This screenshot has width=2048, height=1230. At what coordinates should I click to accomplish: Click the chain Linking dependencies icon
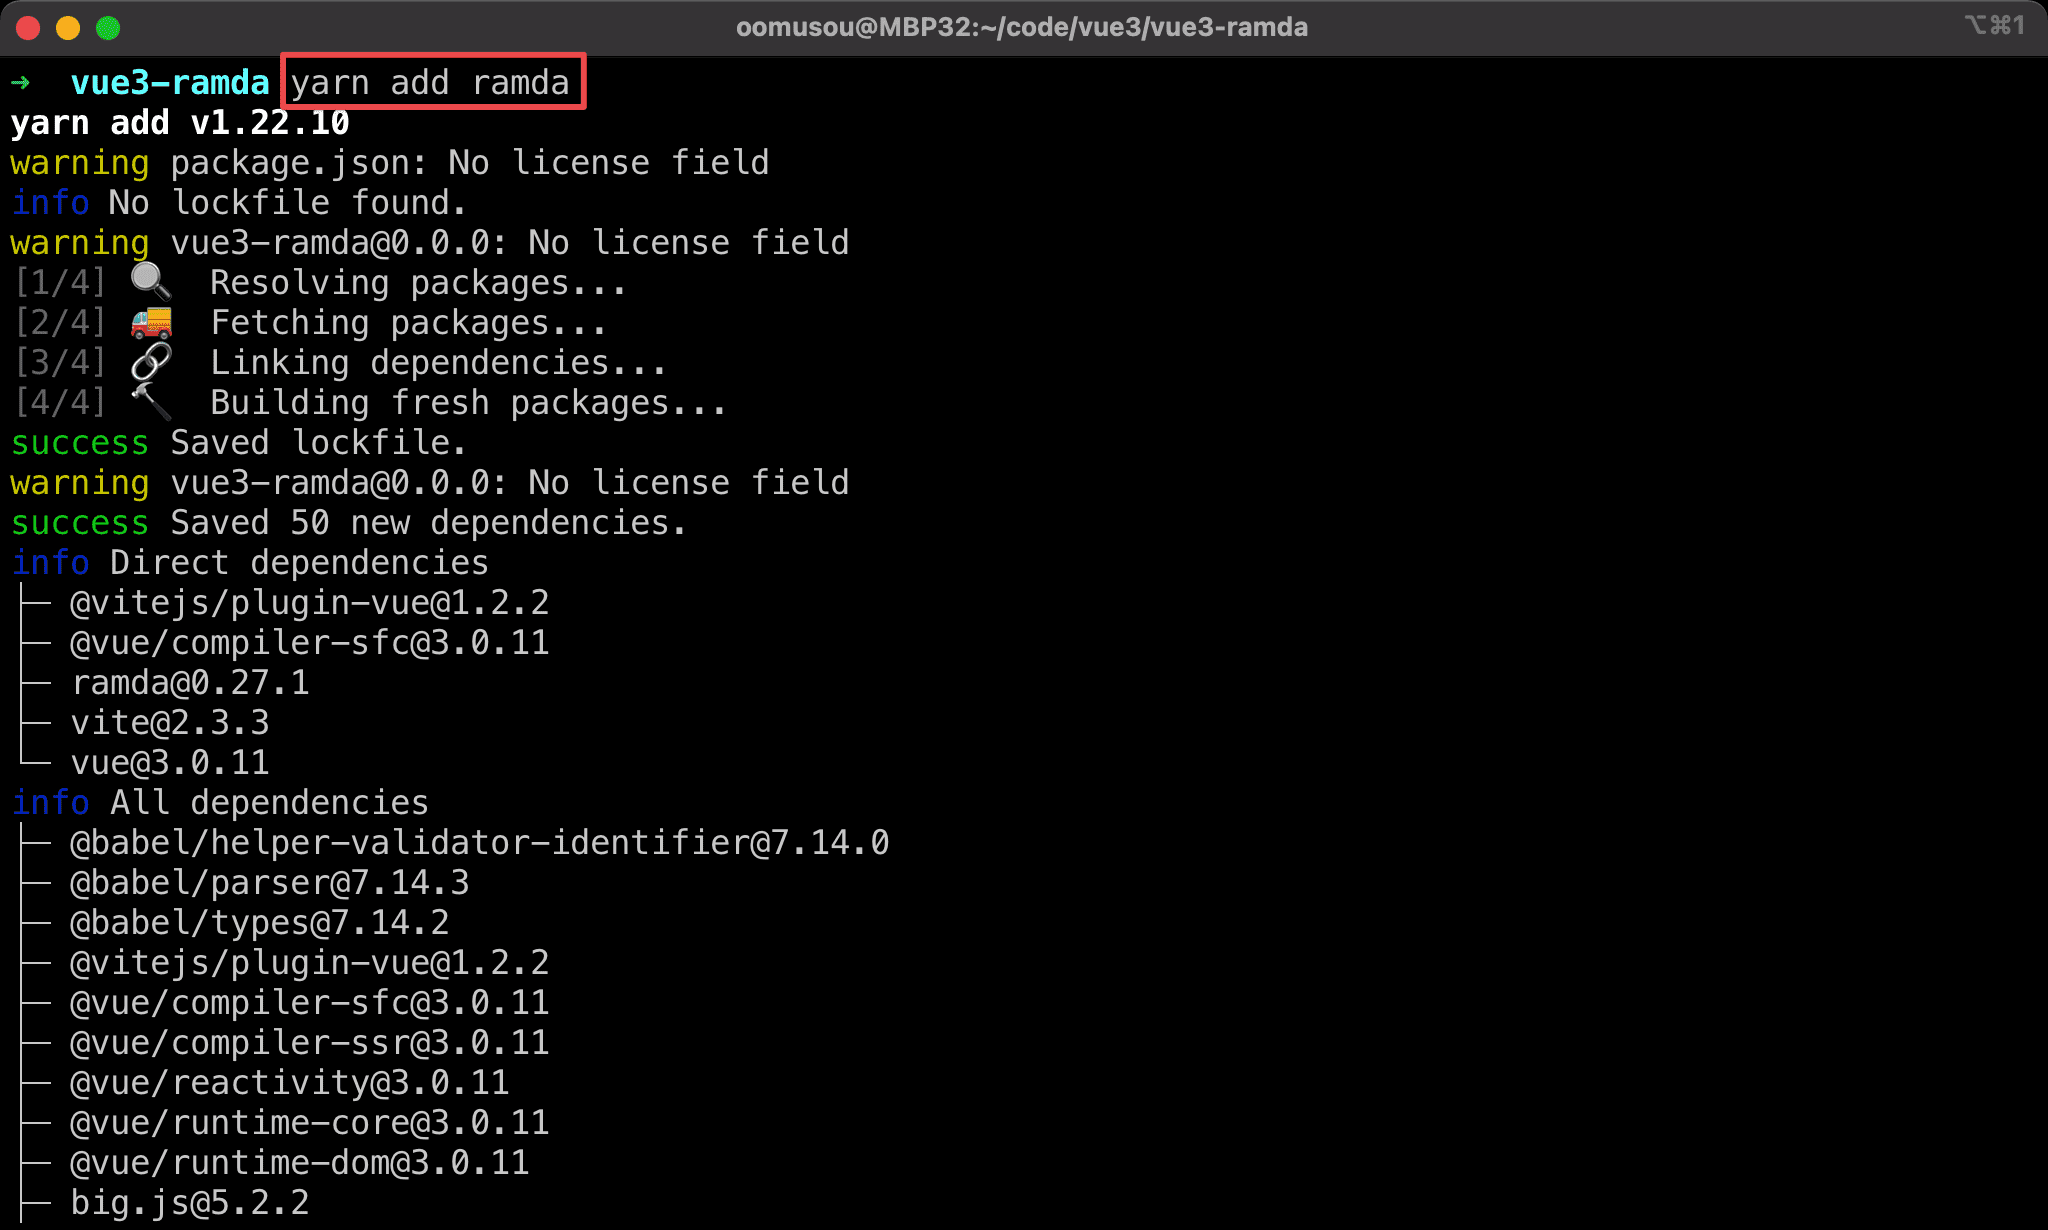click(151, 362)
